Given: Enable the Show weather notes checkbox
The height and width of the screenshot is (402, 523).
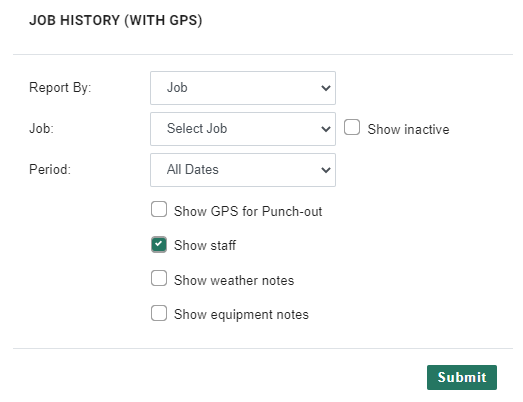Looking at the screenshot, I should (159, 278).
